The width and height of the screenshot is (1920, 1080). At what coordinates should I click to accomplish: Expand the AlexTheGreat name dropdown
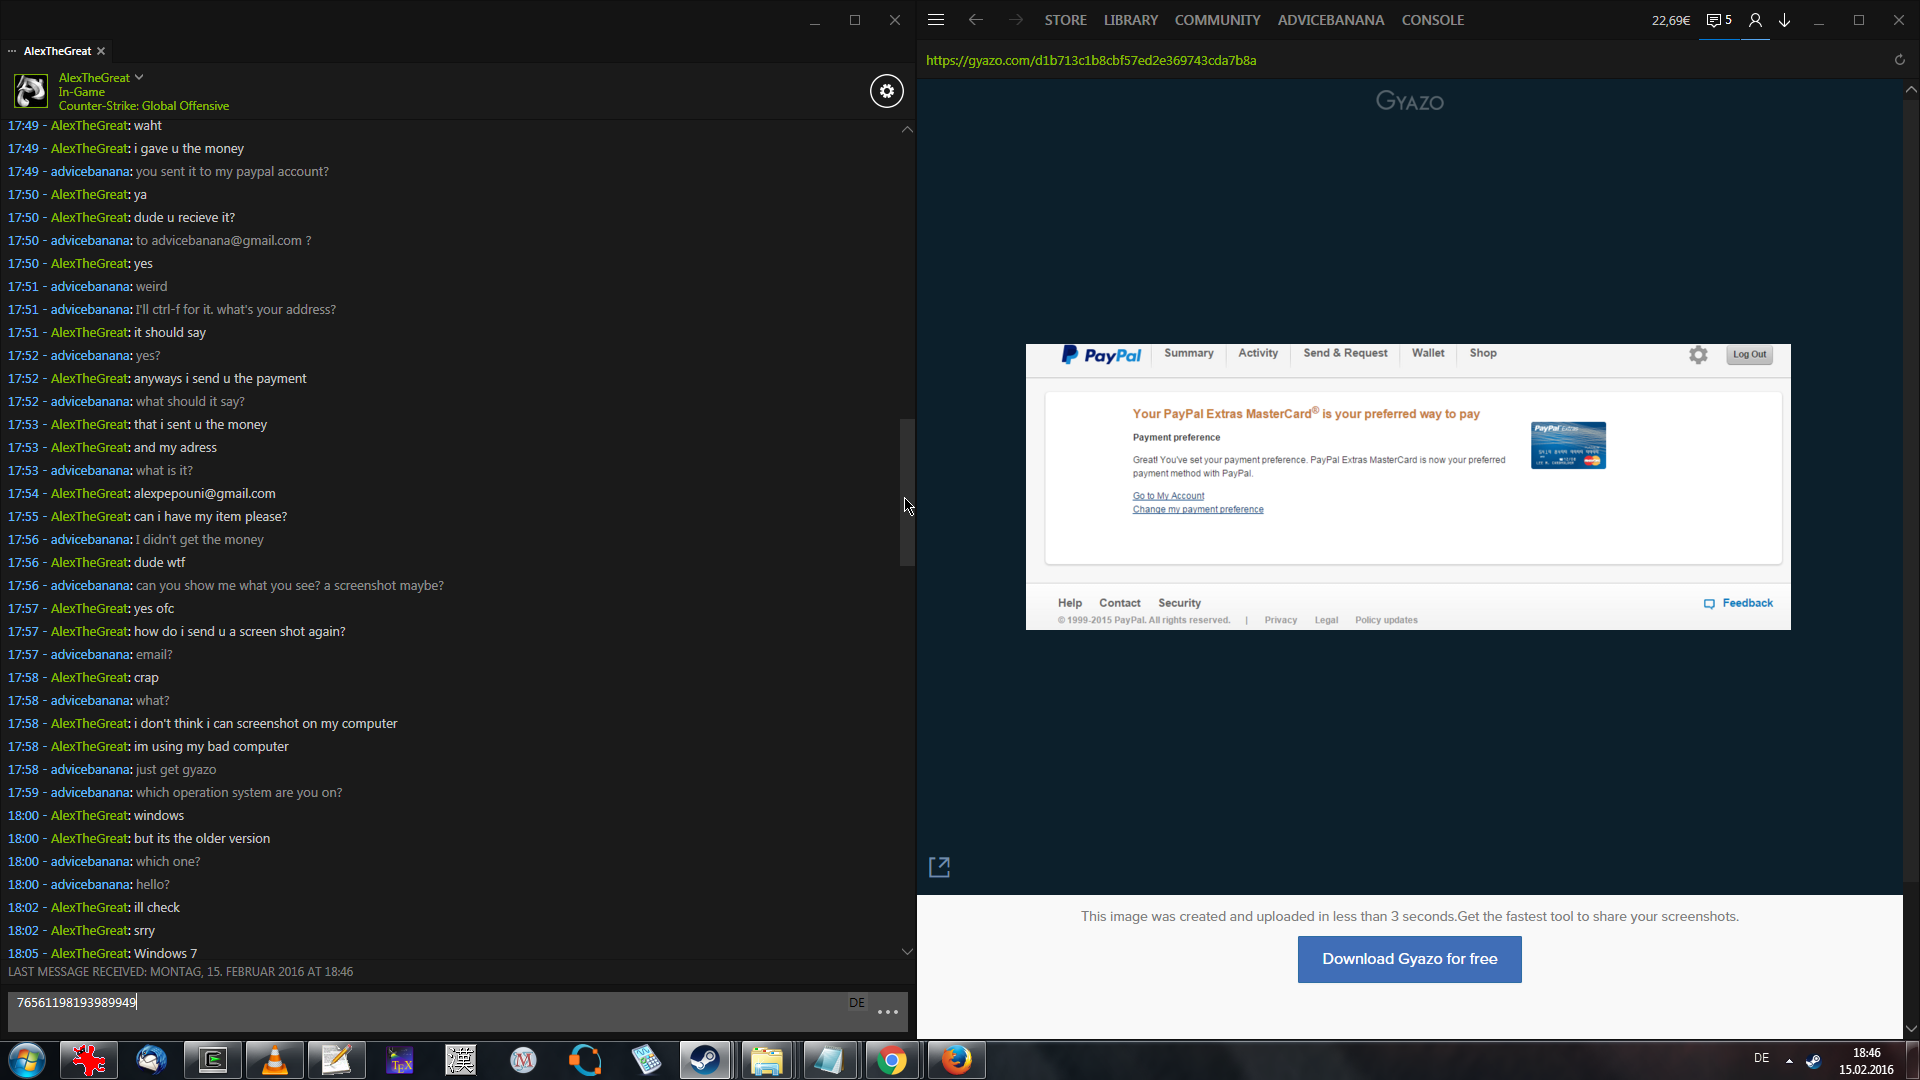click(x=139, y=77)
